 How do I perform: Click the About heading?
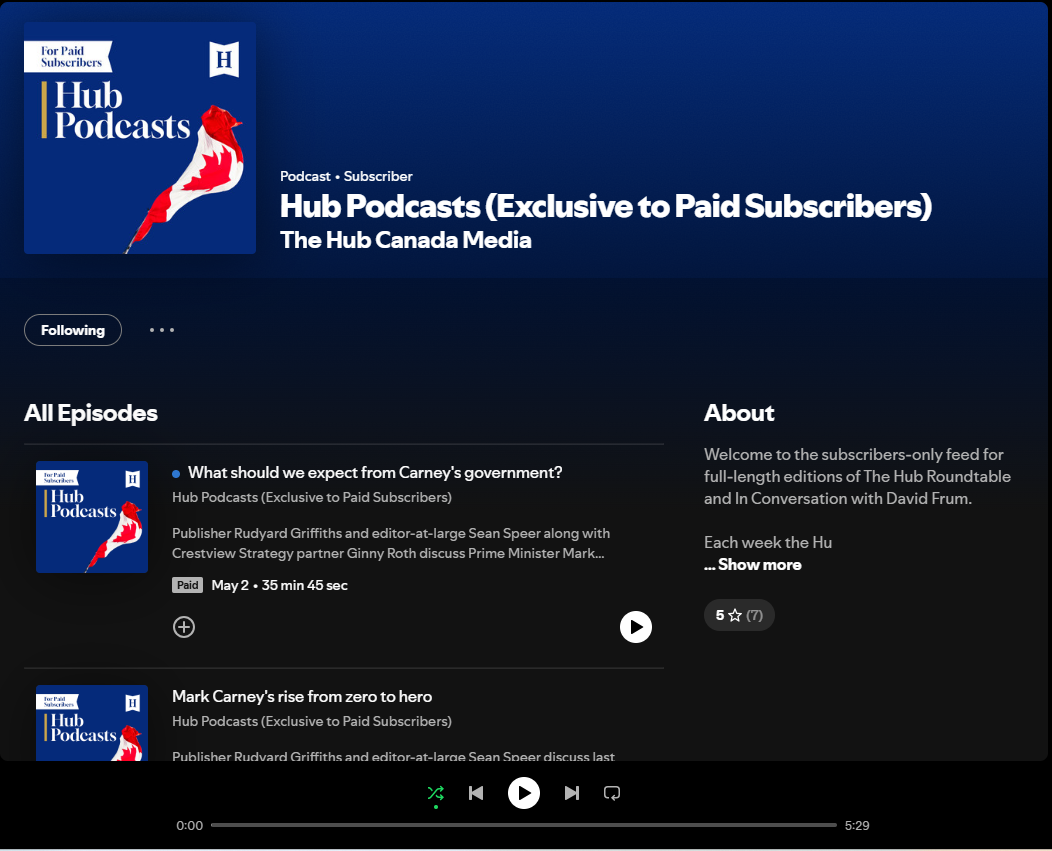tap(739, 413)
